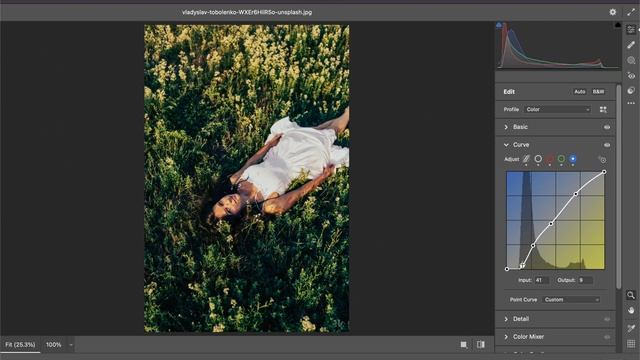Select the Green channel curve

(561, 159)
